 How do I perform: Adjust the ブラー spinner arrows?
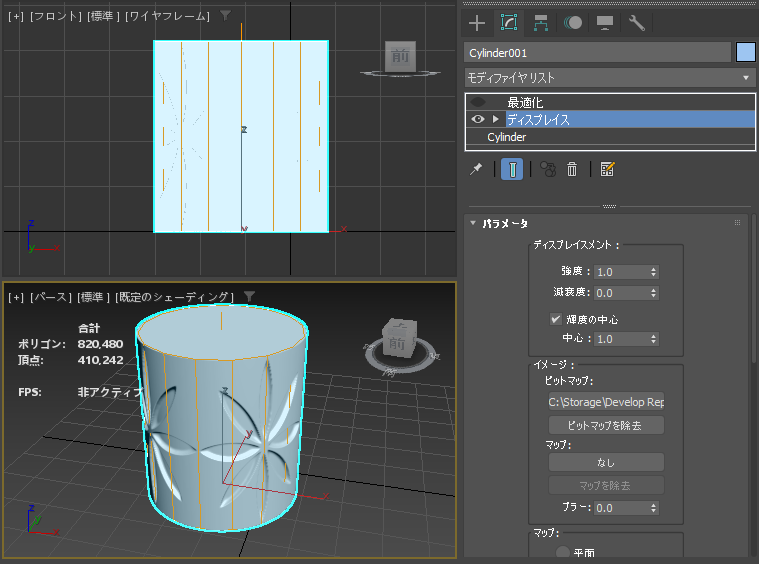tap(653, 508)
